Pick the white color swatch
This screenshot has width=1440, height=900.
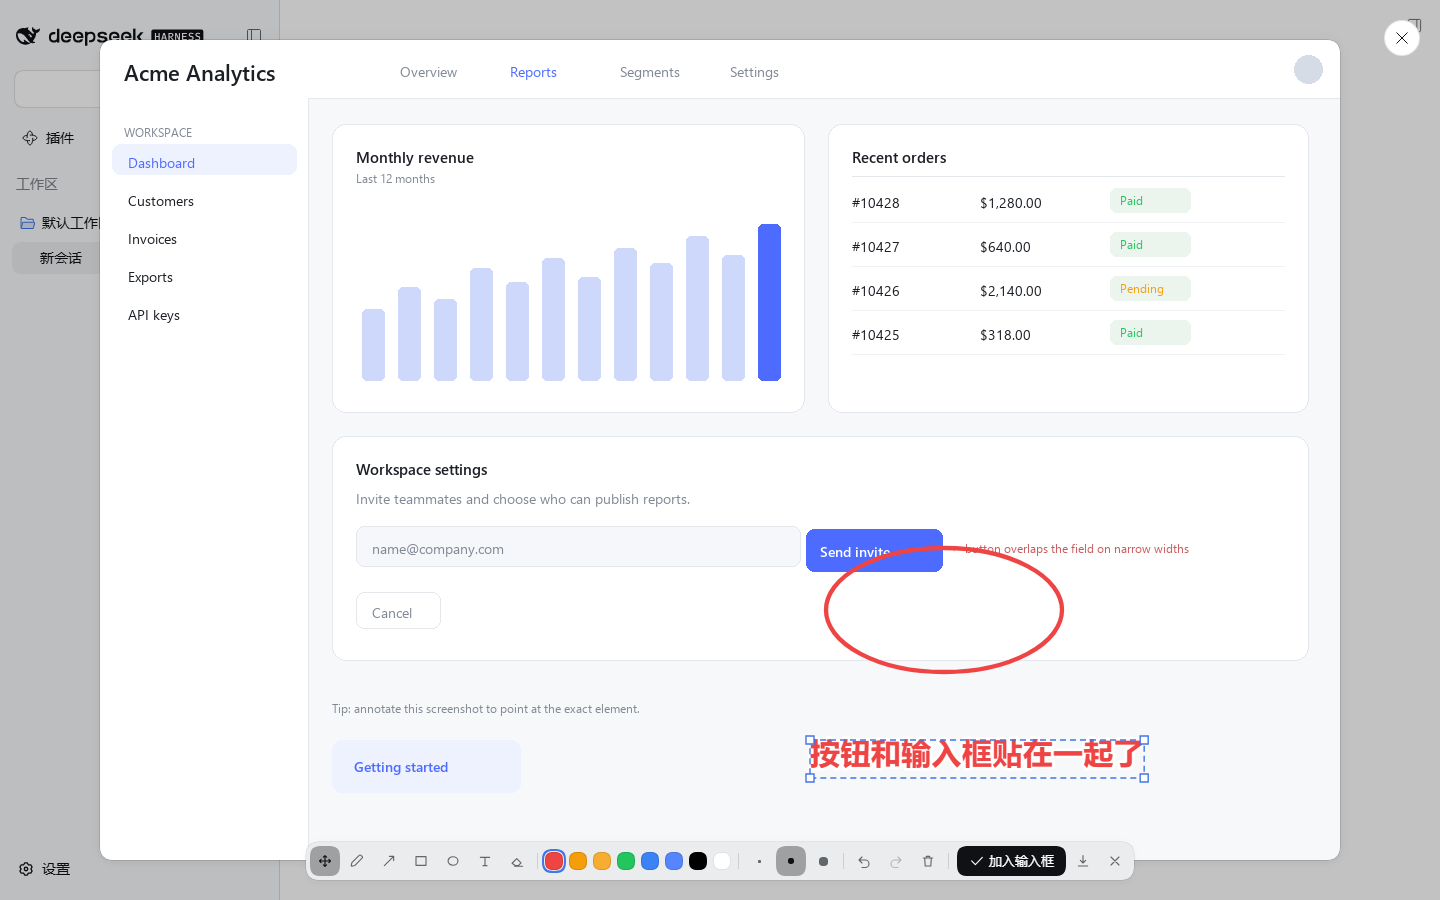tap(722, 861)
